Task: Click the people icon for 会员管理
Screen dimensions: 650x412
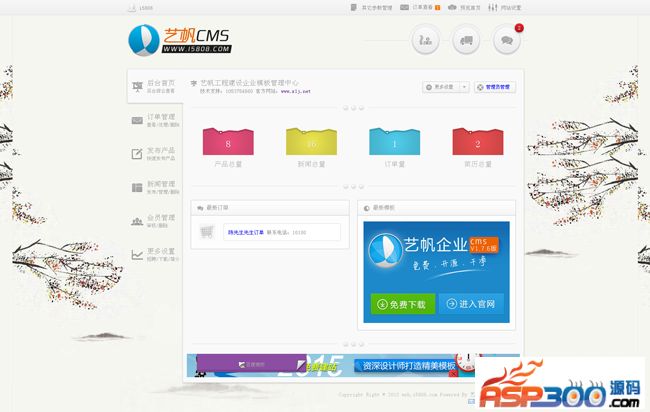Action: pyautogui.click(x=137, y=221)
